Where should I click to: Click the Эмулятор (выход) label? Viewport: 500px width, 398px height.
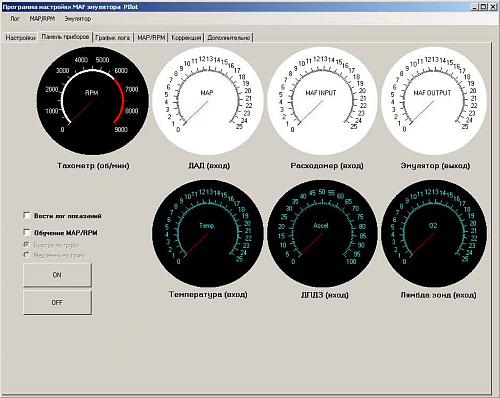[435, 166]
